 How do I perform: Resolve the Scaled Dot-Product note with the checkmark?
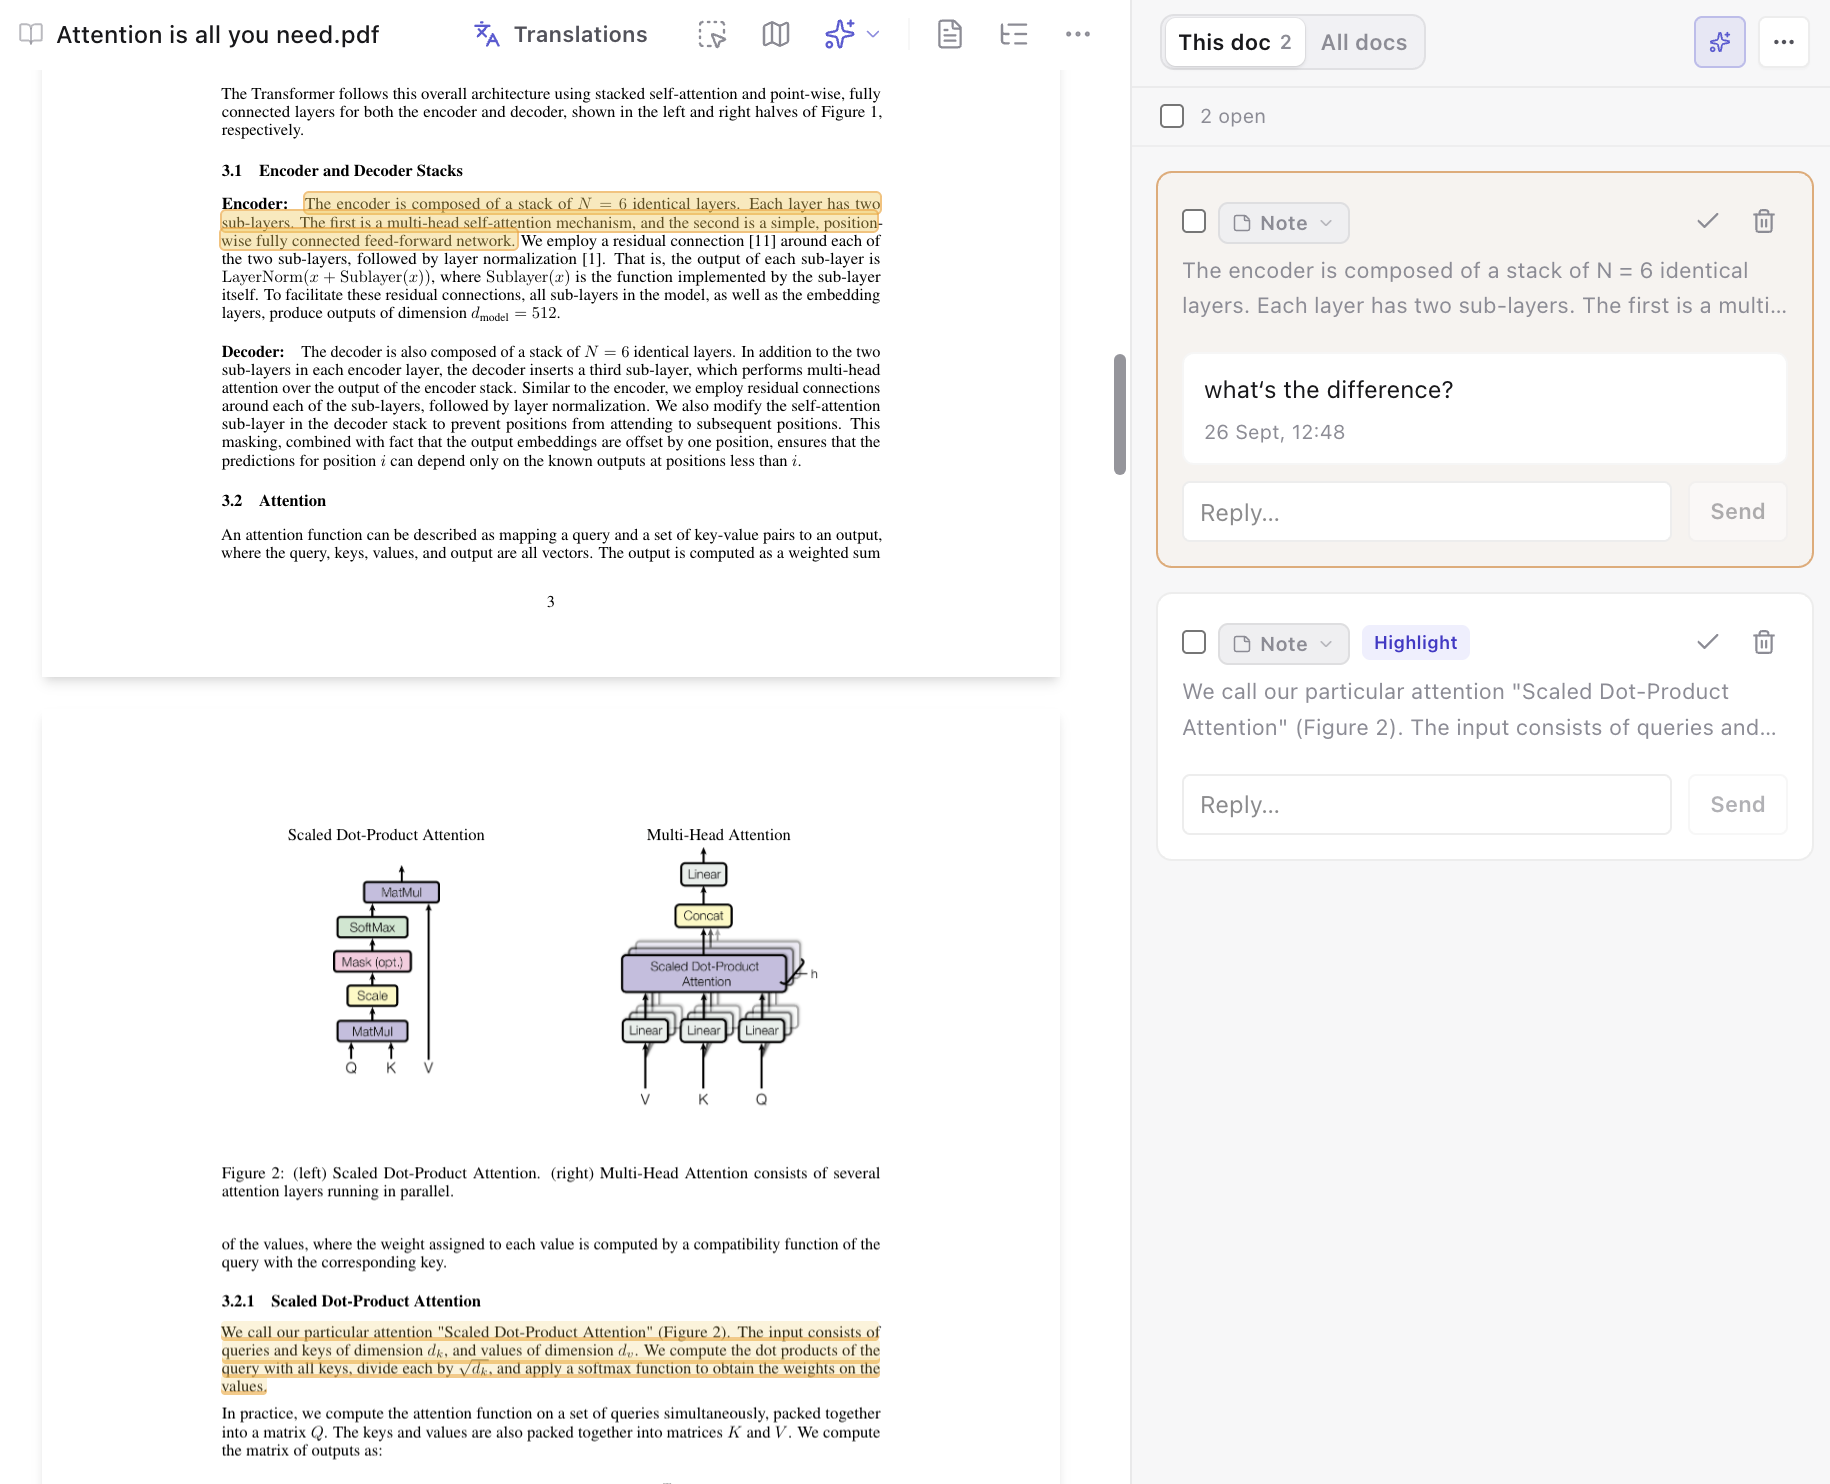[1708, 642]
